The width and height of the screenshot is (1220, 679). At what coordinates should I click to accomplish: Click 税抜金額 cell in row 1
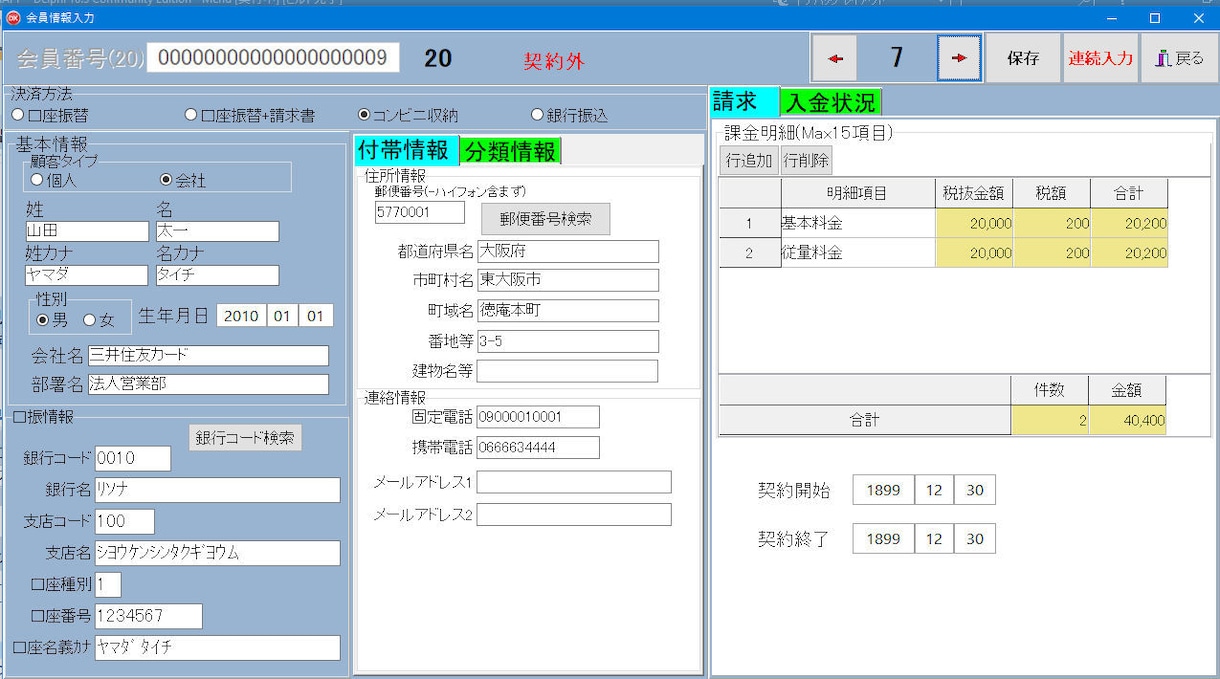point(975,223)
